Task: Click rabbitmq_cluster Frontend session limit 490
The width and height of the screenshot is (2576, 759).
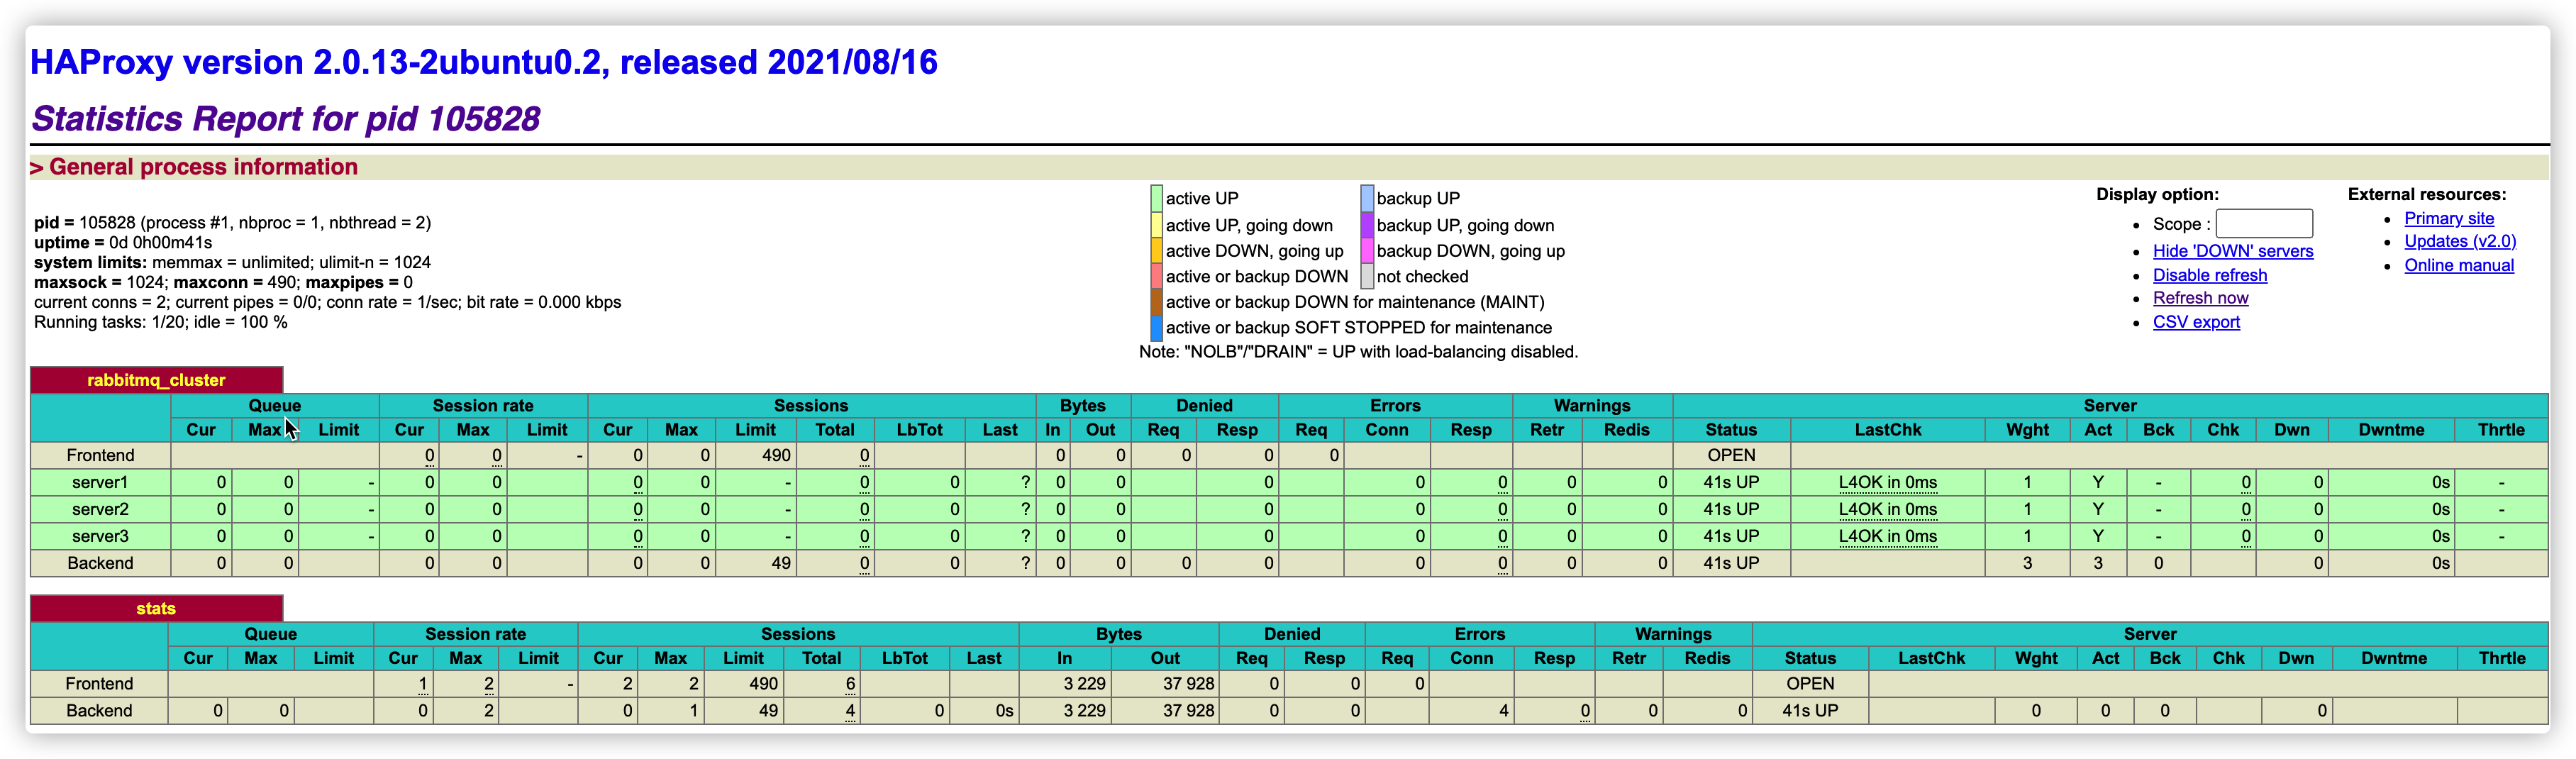Action: [776, 455]
